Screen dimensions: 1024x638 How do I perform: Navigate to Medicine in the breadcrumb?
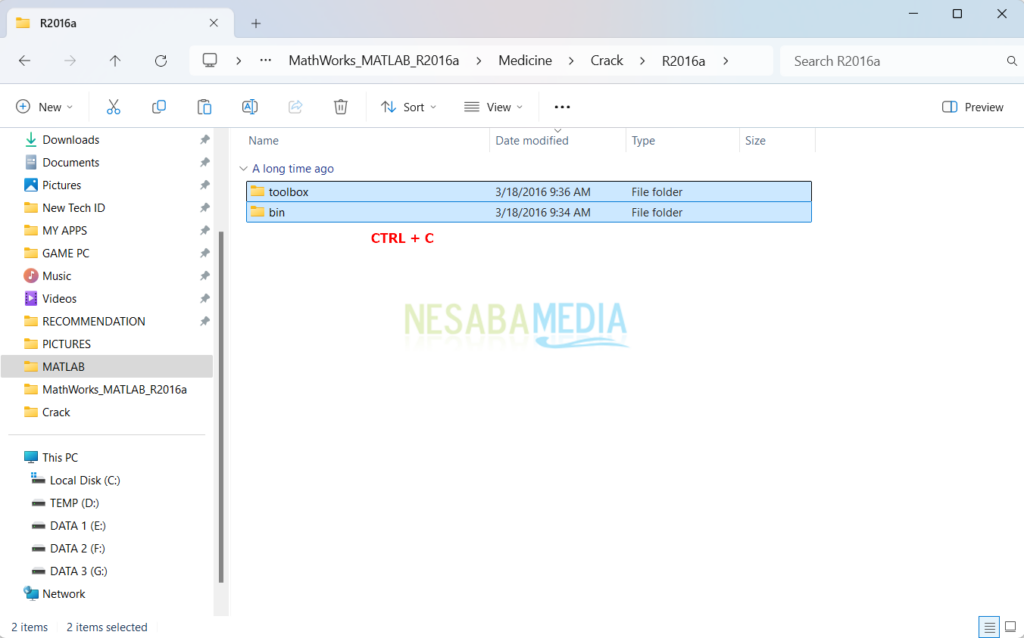tap(524, 60)
